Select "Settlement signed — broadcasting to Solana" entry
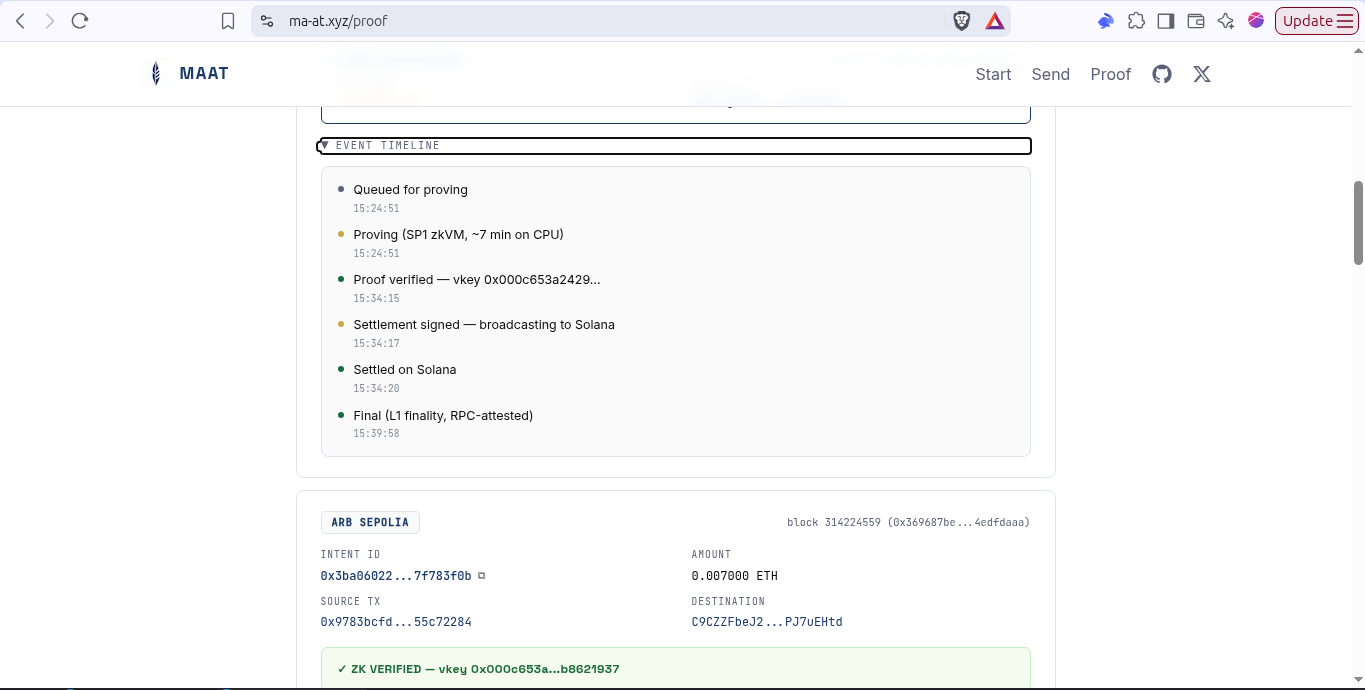This screenshot has width=1365, height=690. [x=484, y=325]
